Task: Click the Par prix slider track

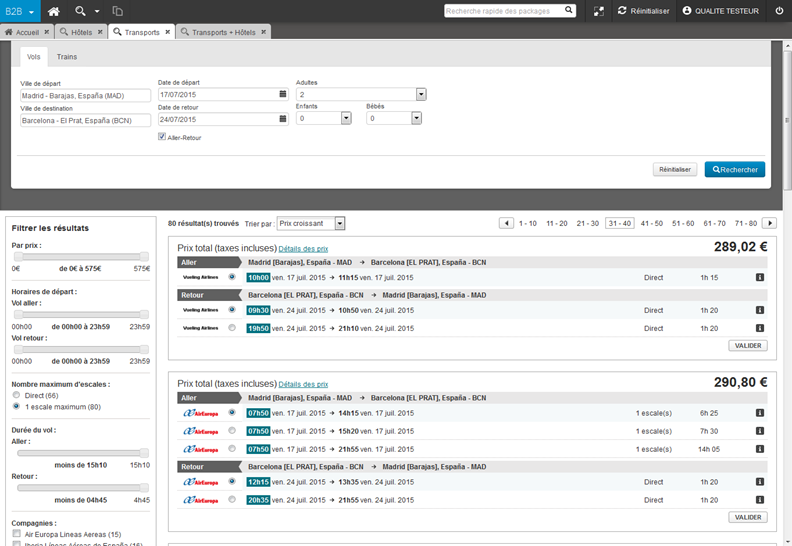Action: [80, 256]
